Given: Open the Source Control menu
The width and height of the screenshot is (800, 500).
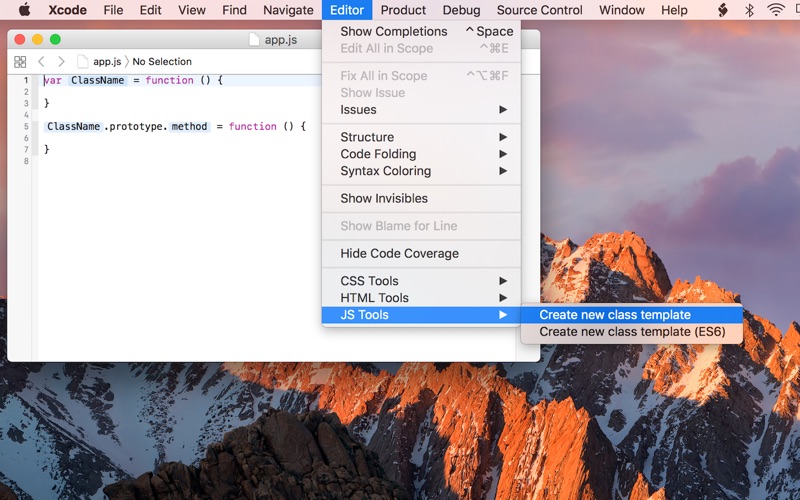Looking at the screenshot, I should [x=539, y=10].
